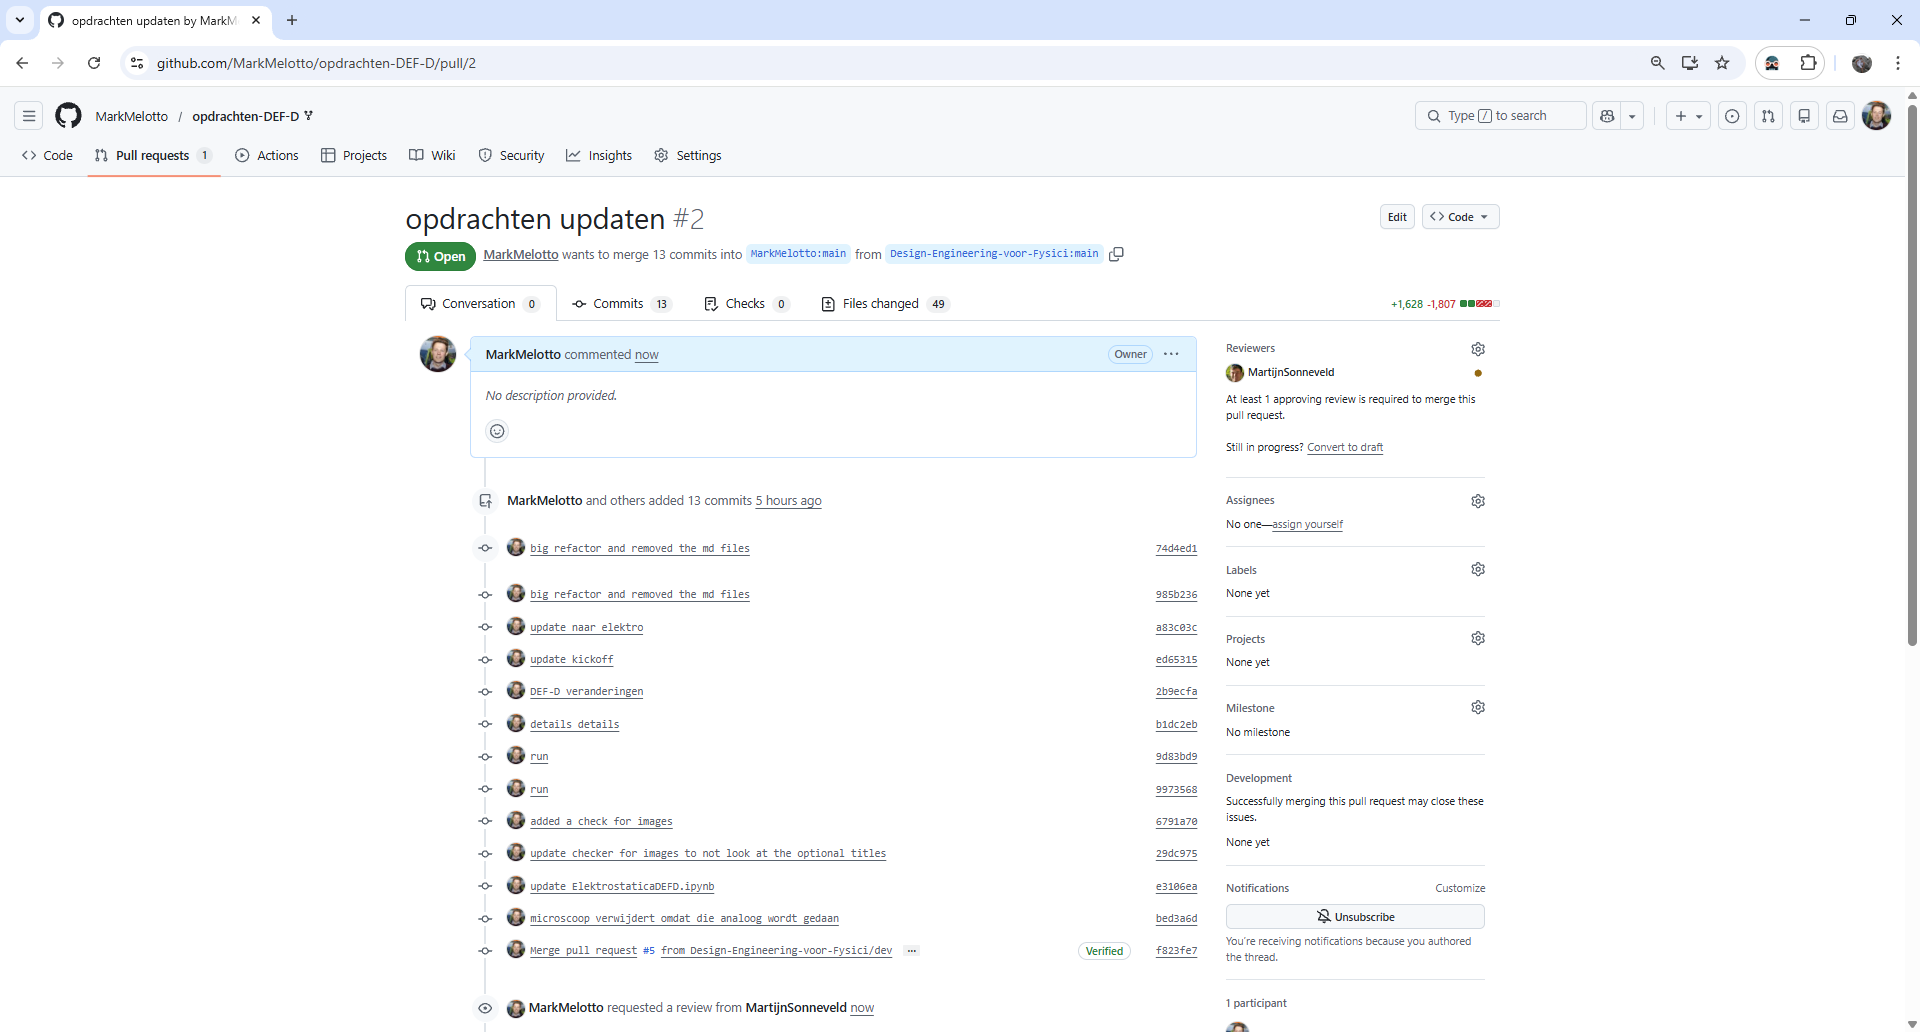Focus the Type / to search field
The width and height of the screenshot is (1920, 1032).
pyautogui.click(x=1500, y=116)
